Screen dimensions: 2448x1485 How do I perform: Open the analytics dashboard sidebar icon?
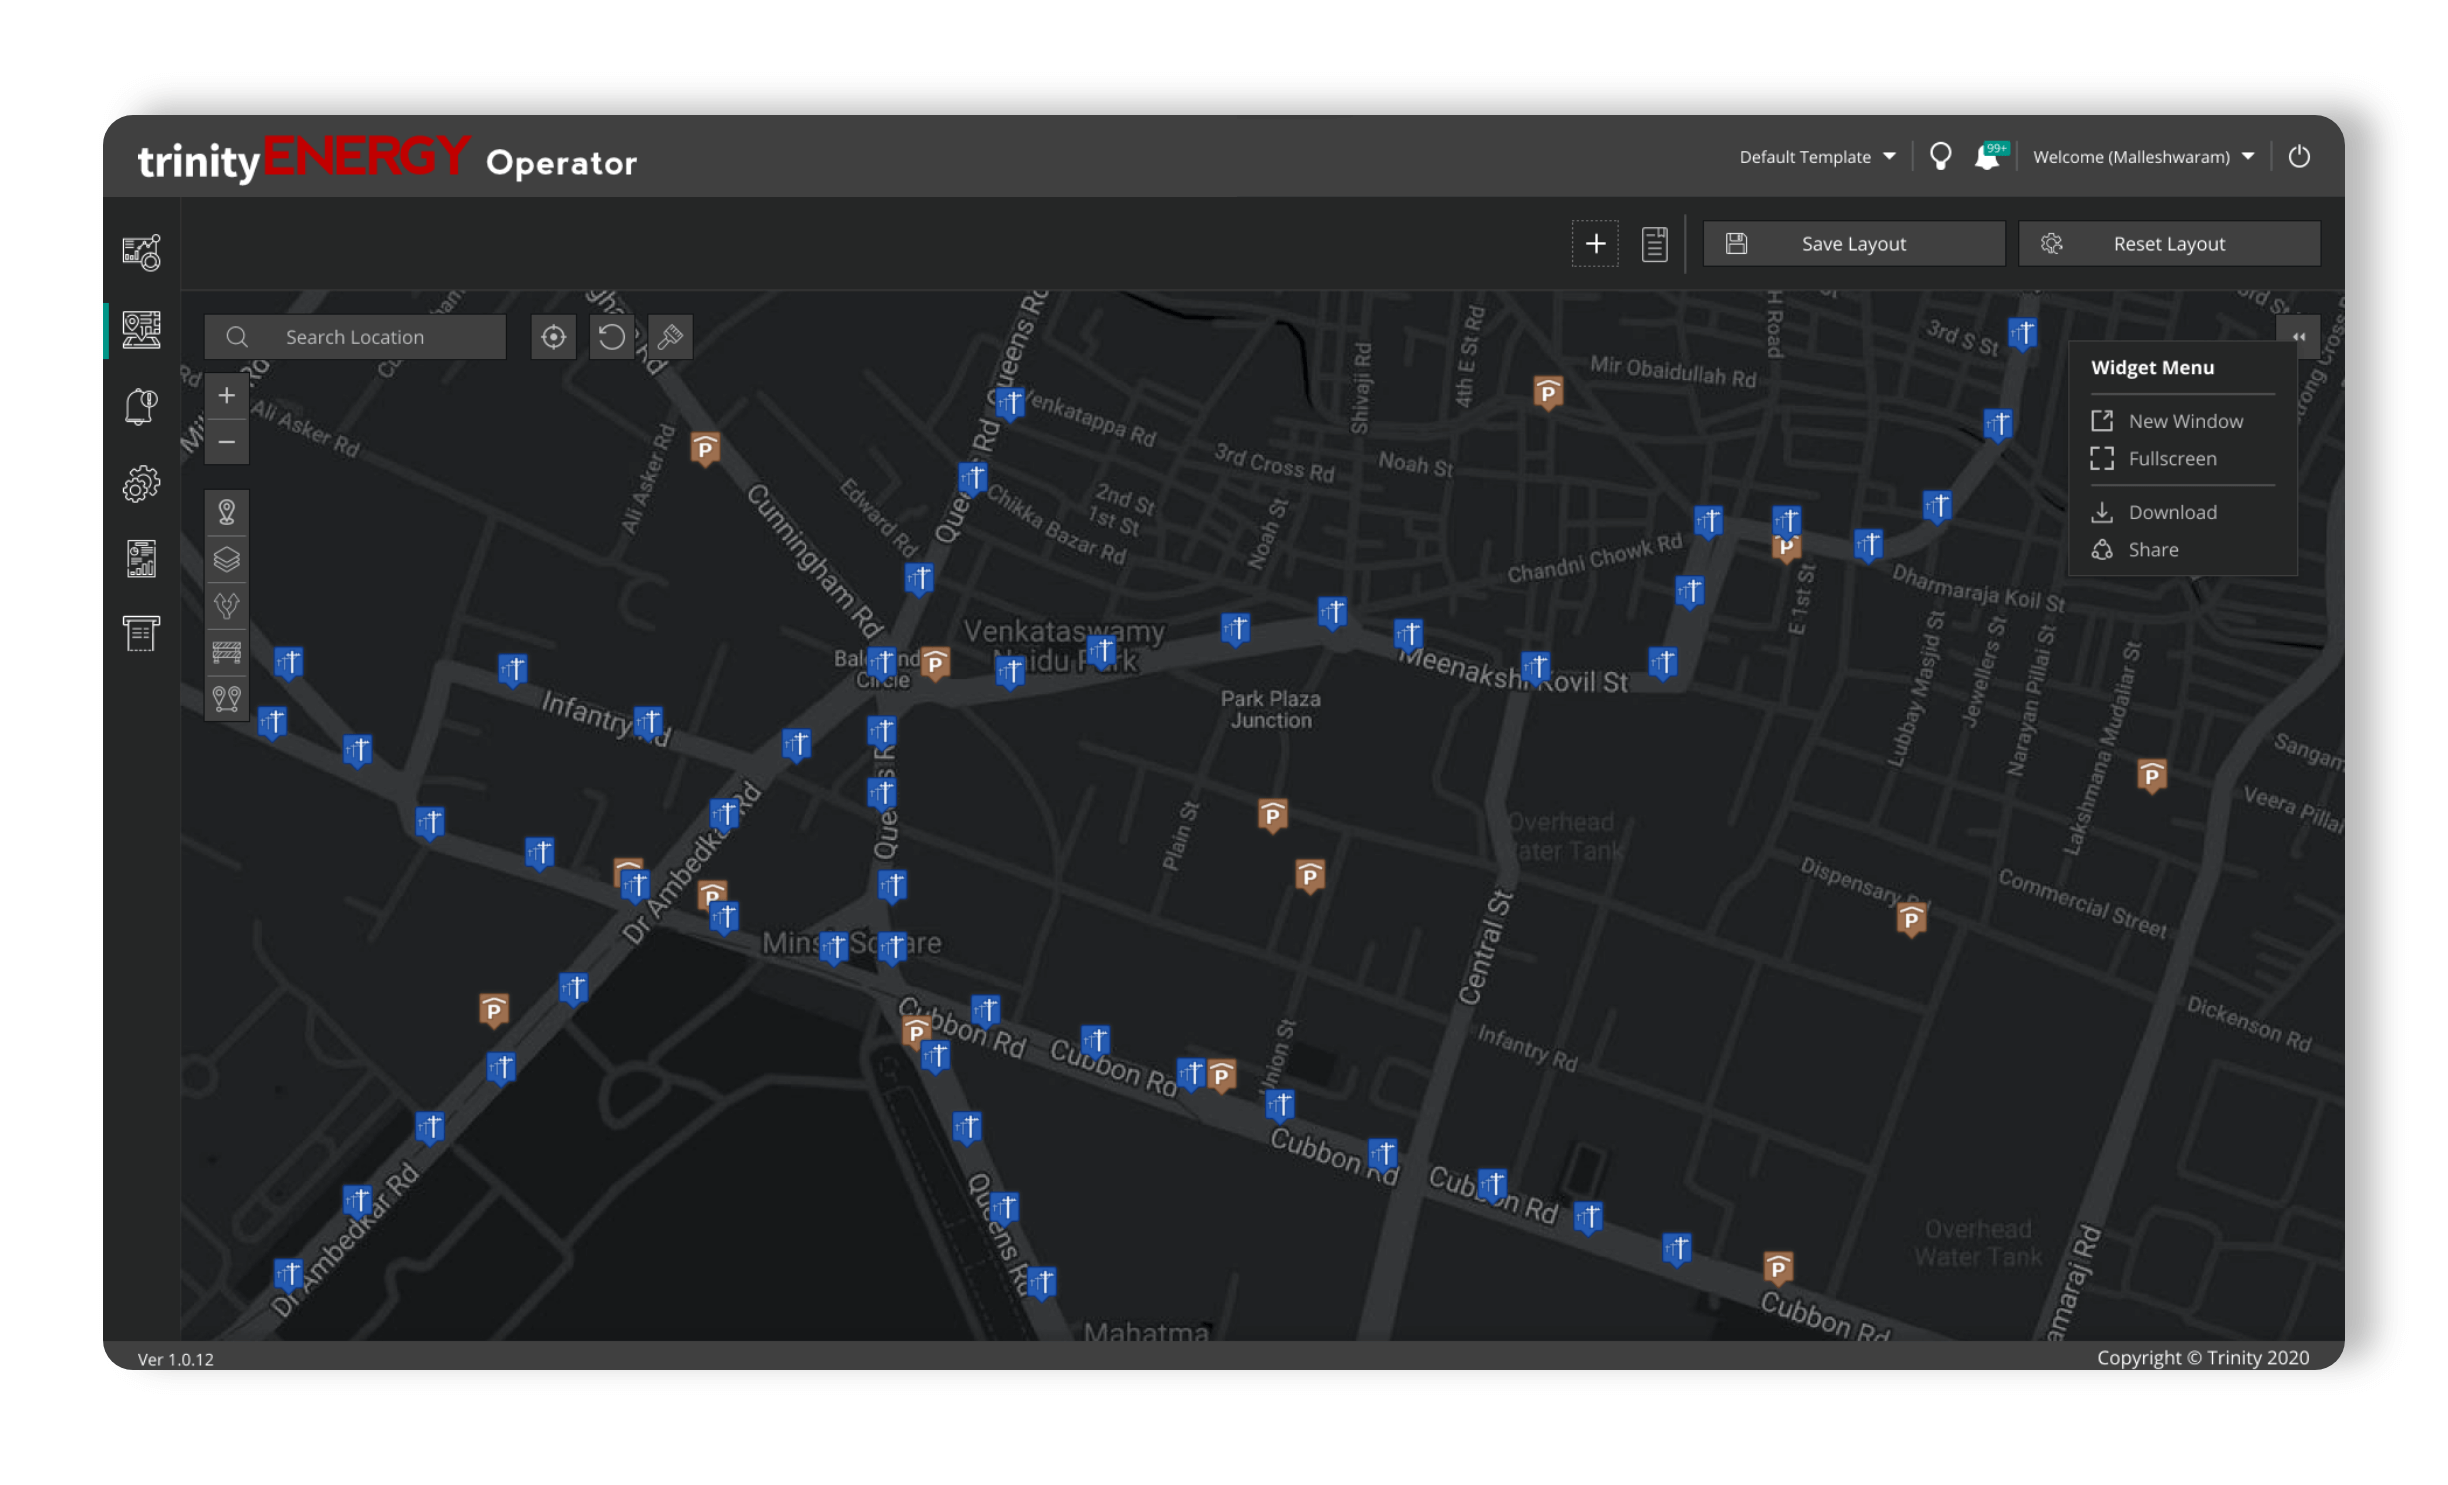tap(141, 252)
